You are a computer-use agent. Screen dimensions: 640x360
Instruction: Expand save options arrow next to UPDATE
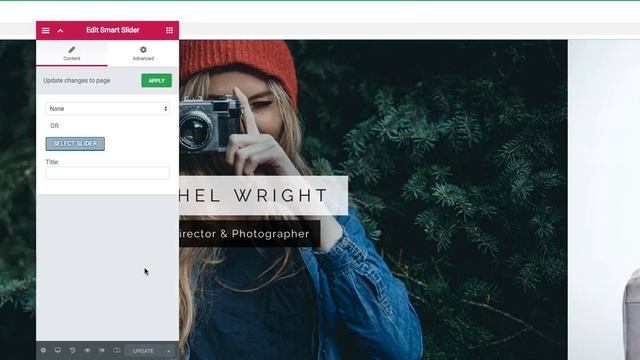(169, 351)
